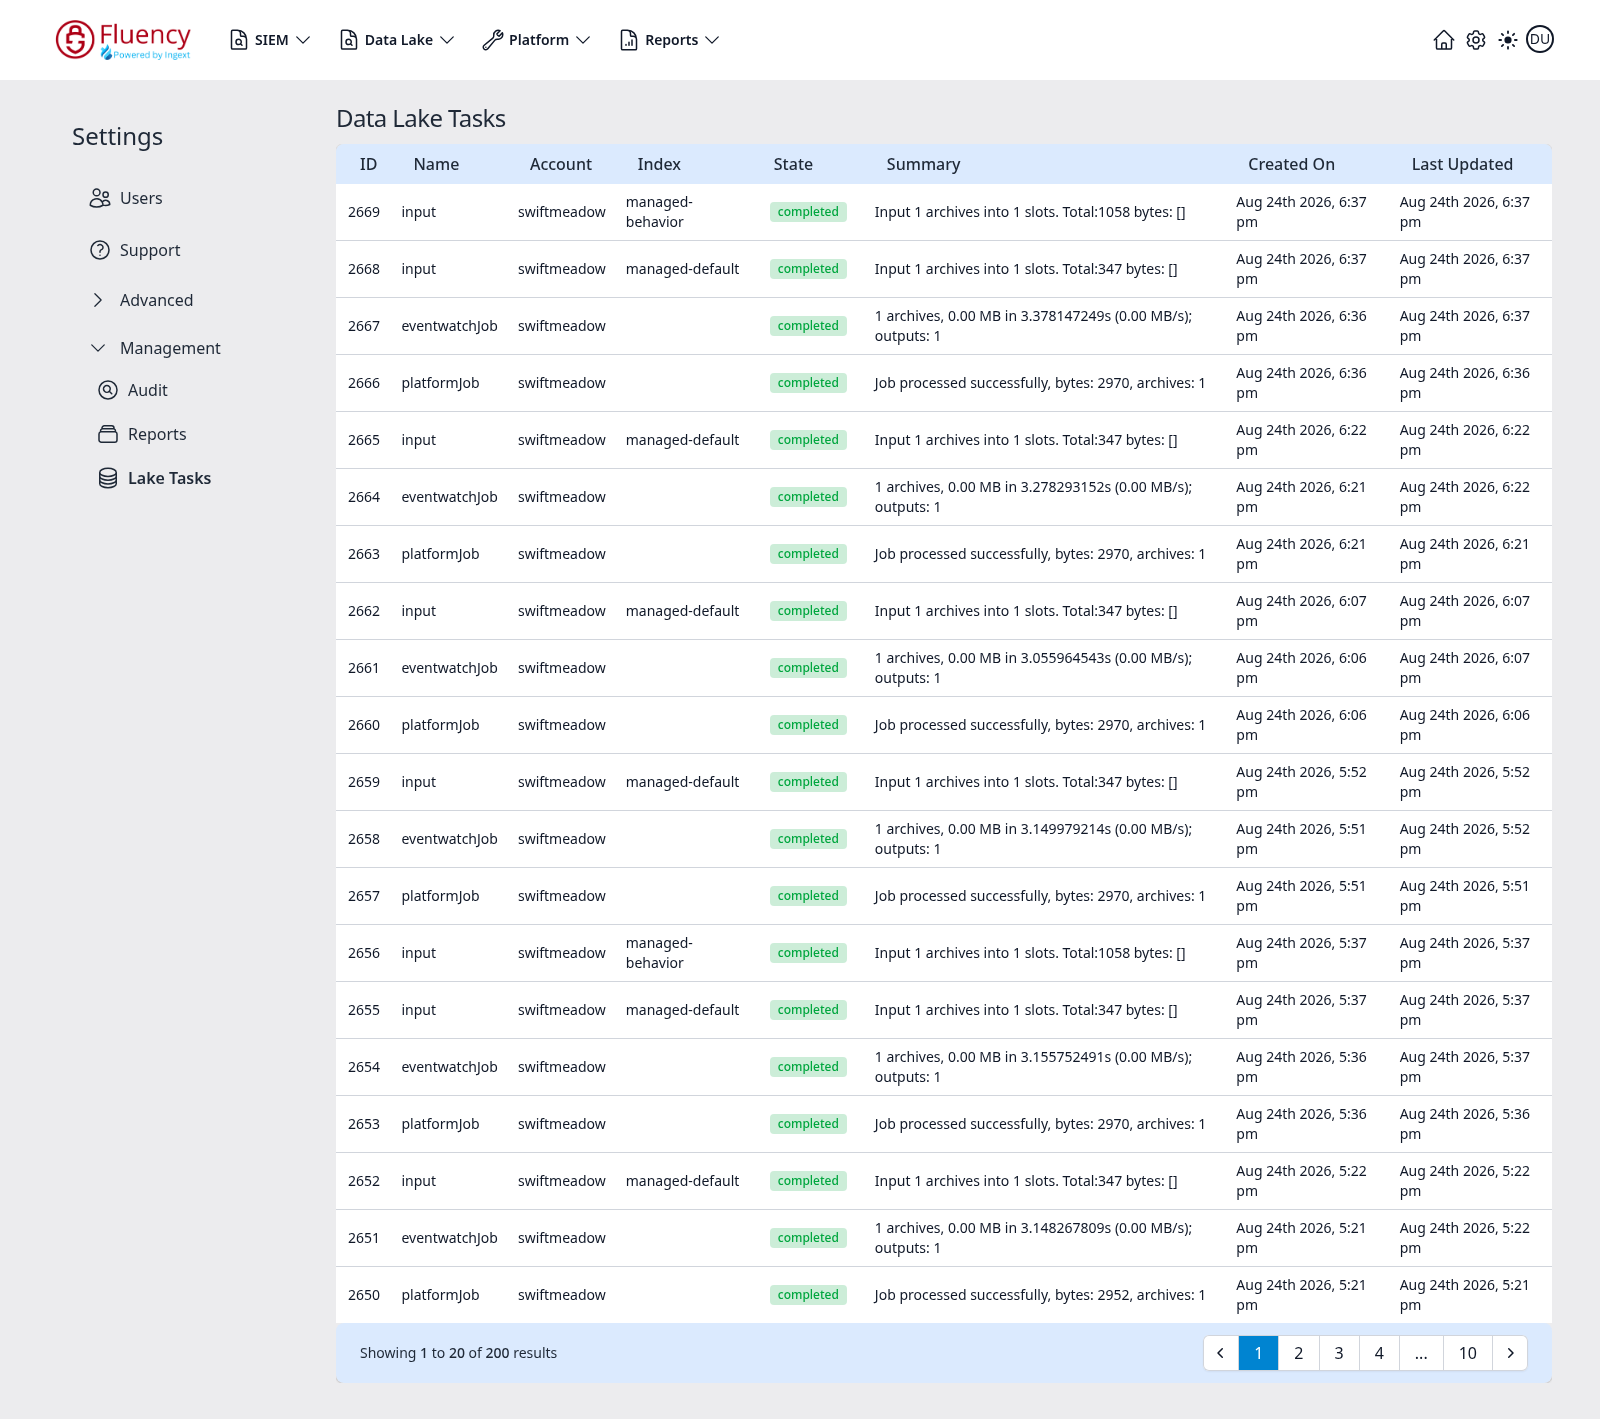The image size is (1600, 1419).
Task: Click the Last Updated column header
Action: [x=1462, y=164]
